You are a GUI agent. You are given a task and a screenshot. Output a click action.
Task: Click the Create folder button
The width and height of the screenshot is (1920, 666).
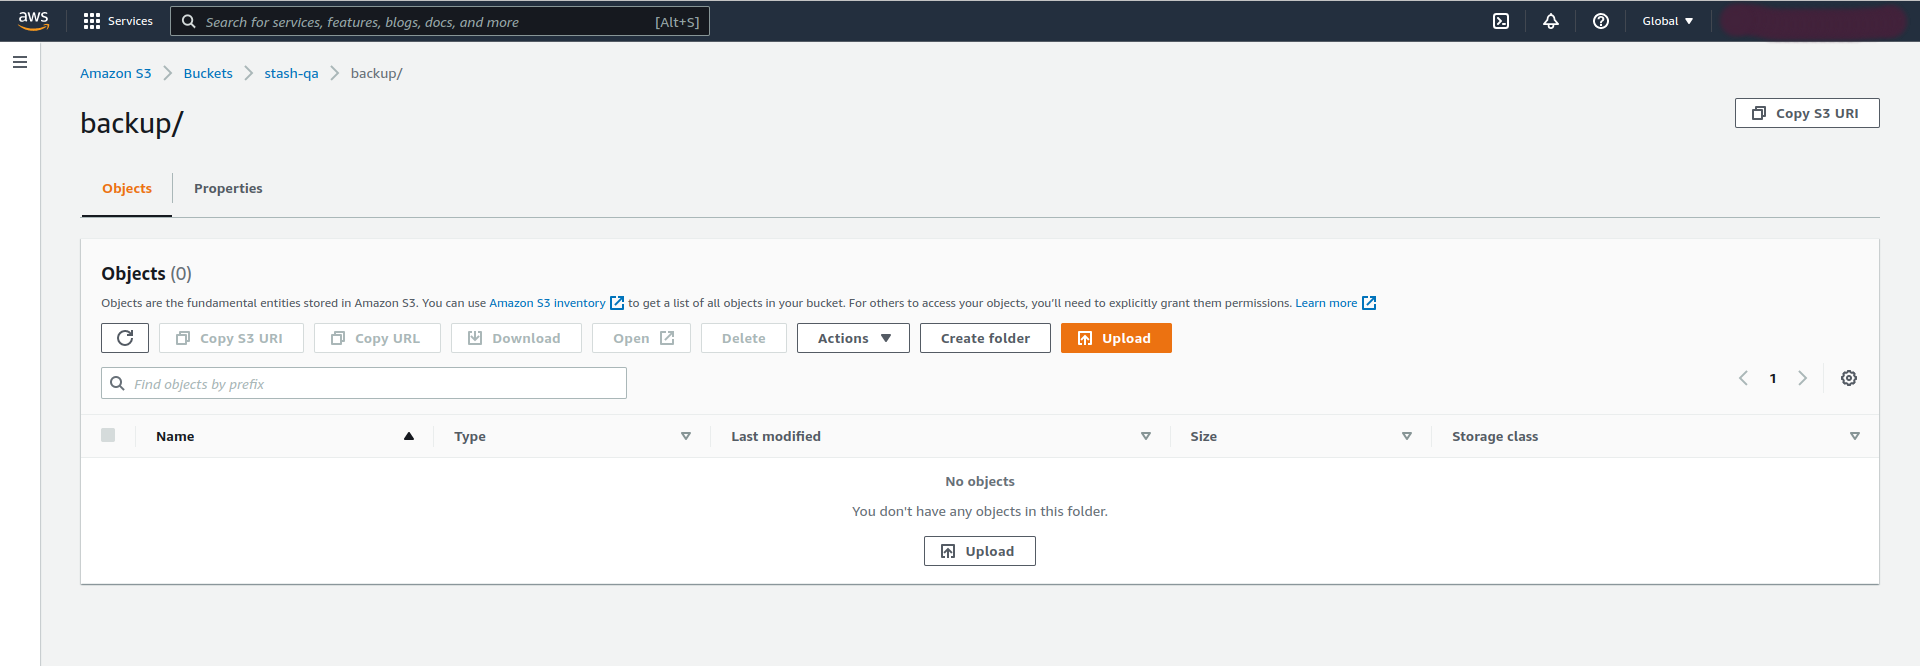[x=985, y=338]
